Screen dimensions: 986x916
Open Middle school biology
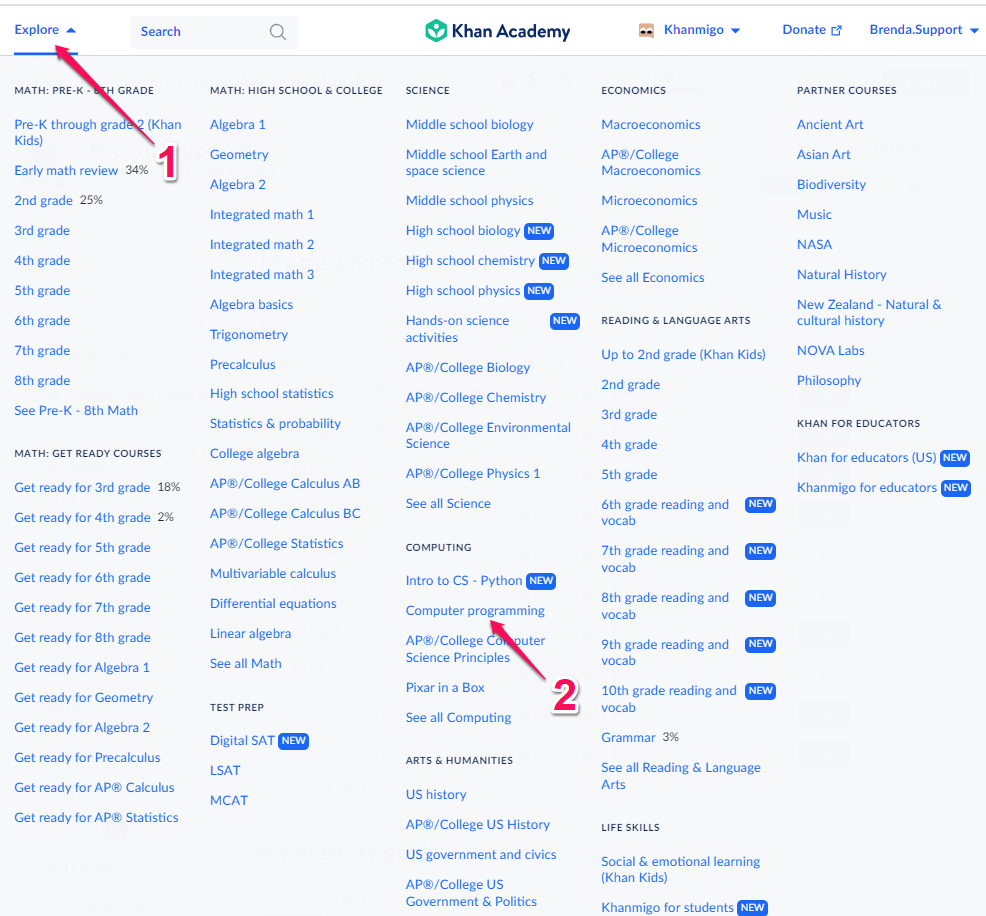coord(470,124)
